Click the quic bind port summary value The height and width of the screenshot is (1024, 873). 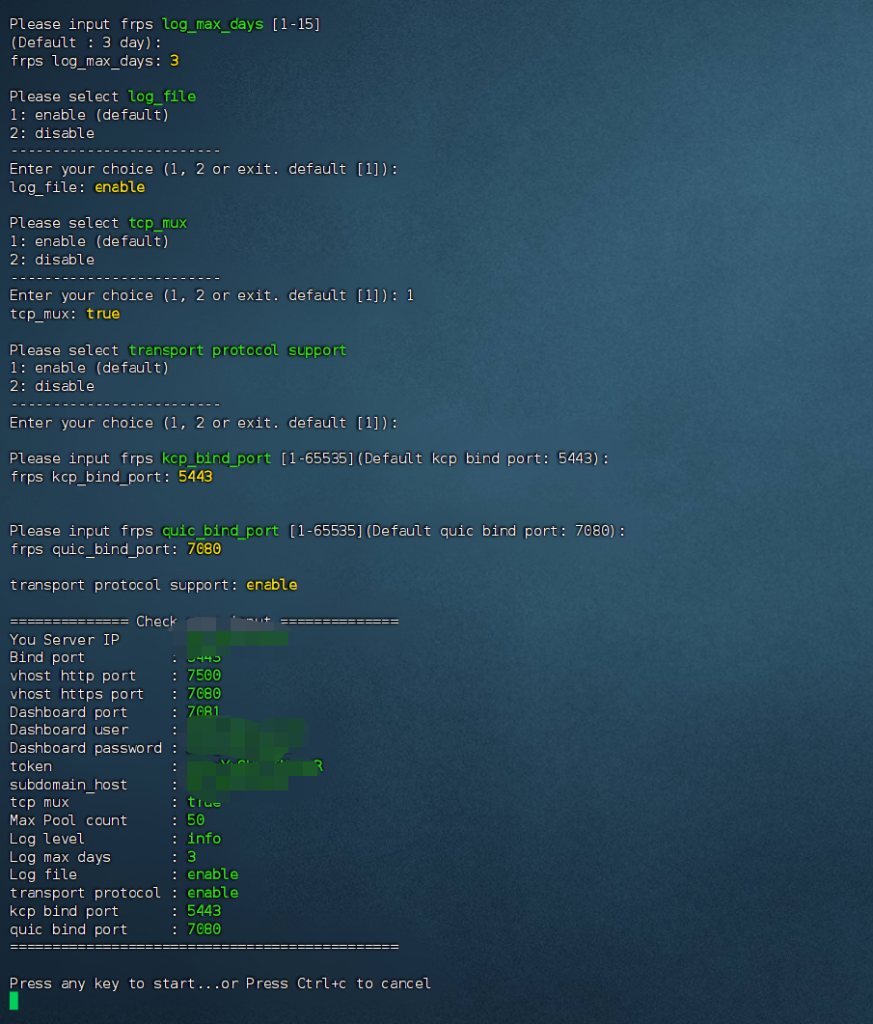coord(204,929)
